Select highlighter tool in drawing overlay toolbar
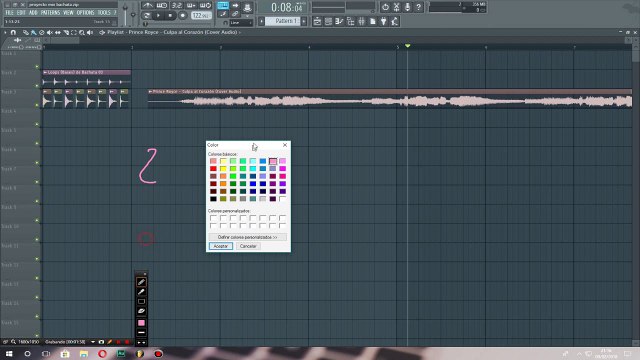 (x=141, y=292)
